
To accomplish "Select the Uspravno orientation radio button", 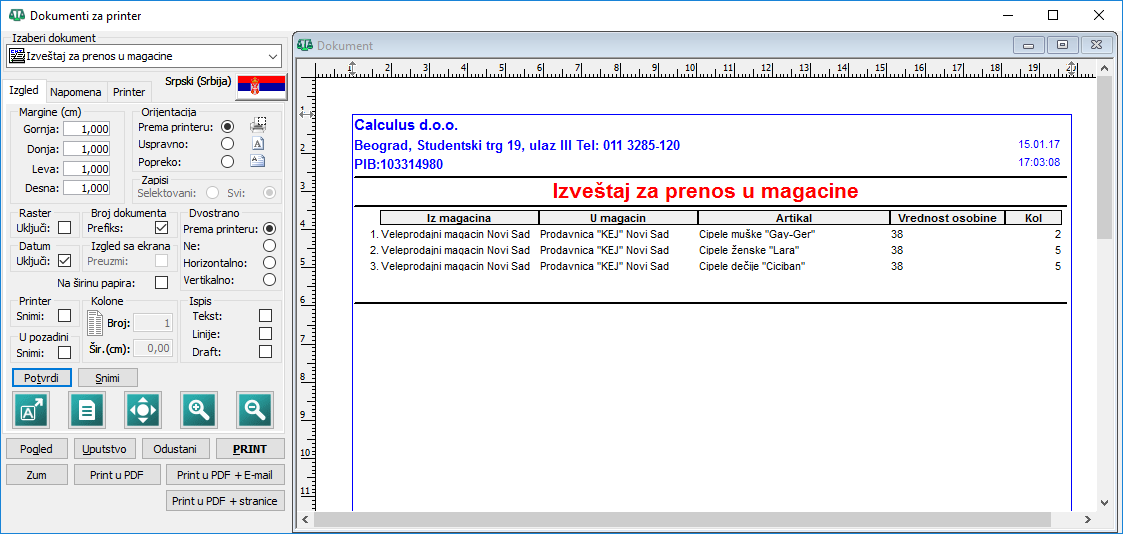I will click(x=228, y=143).
